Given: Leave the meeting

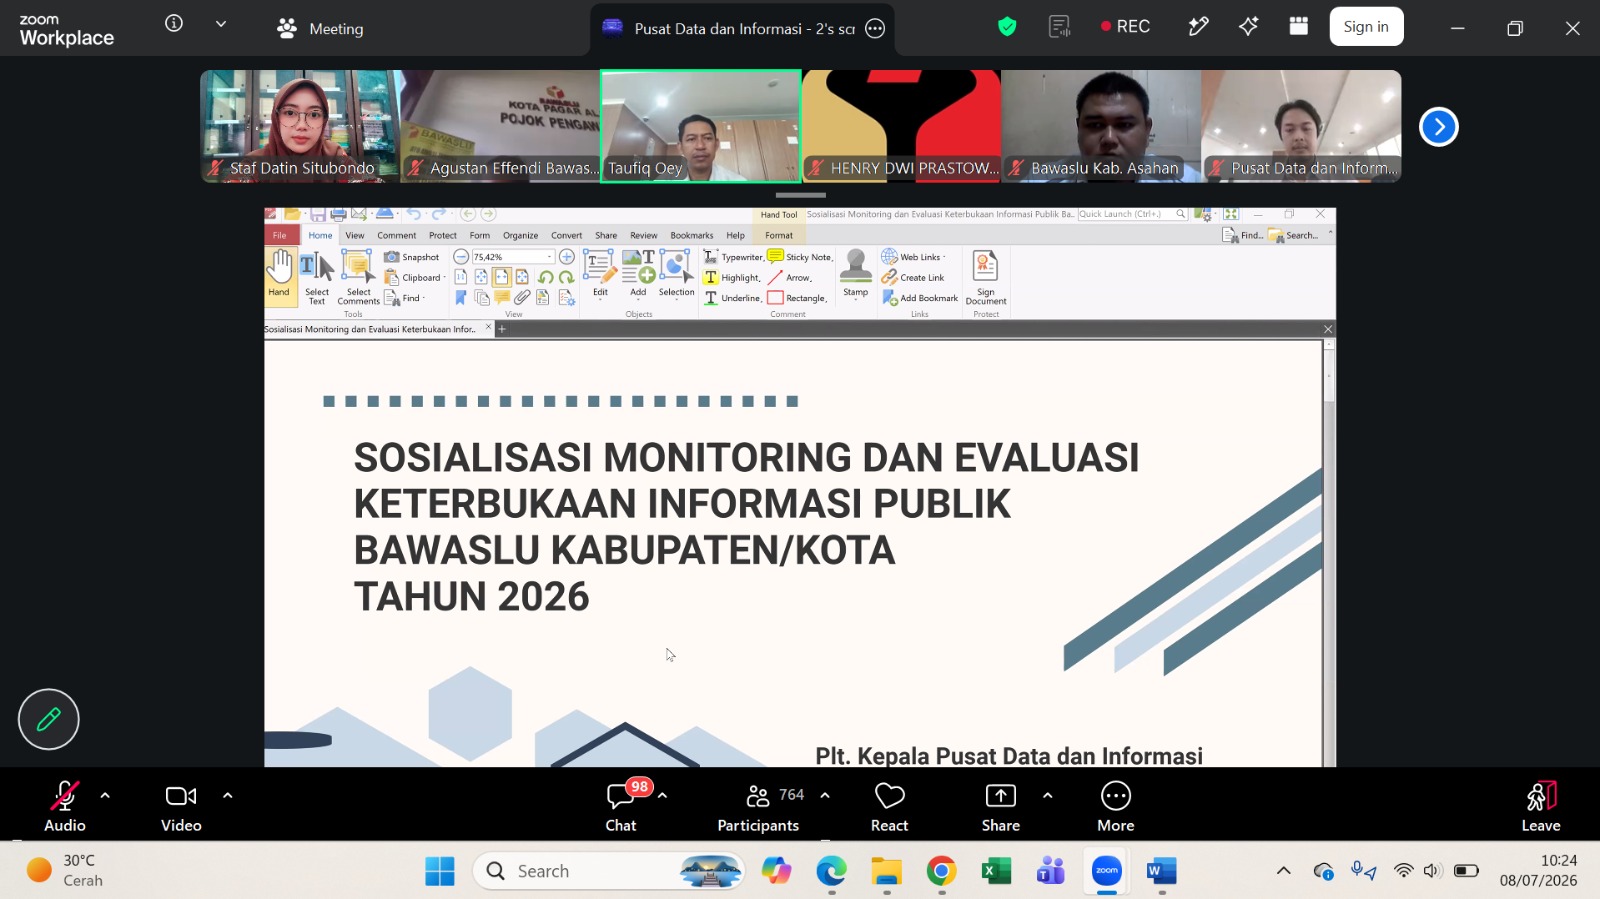Looking at the screenshot, I should (x=1540, y=807).
